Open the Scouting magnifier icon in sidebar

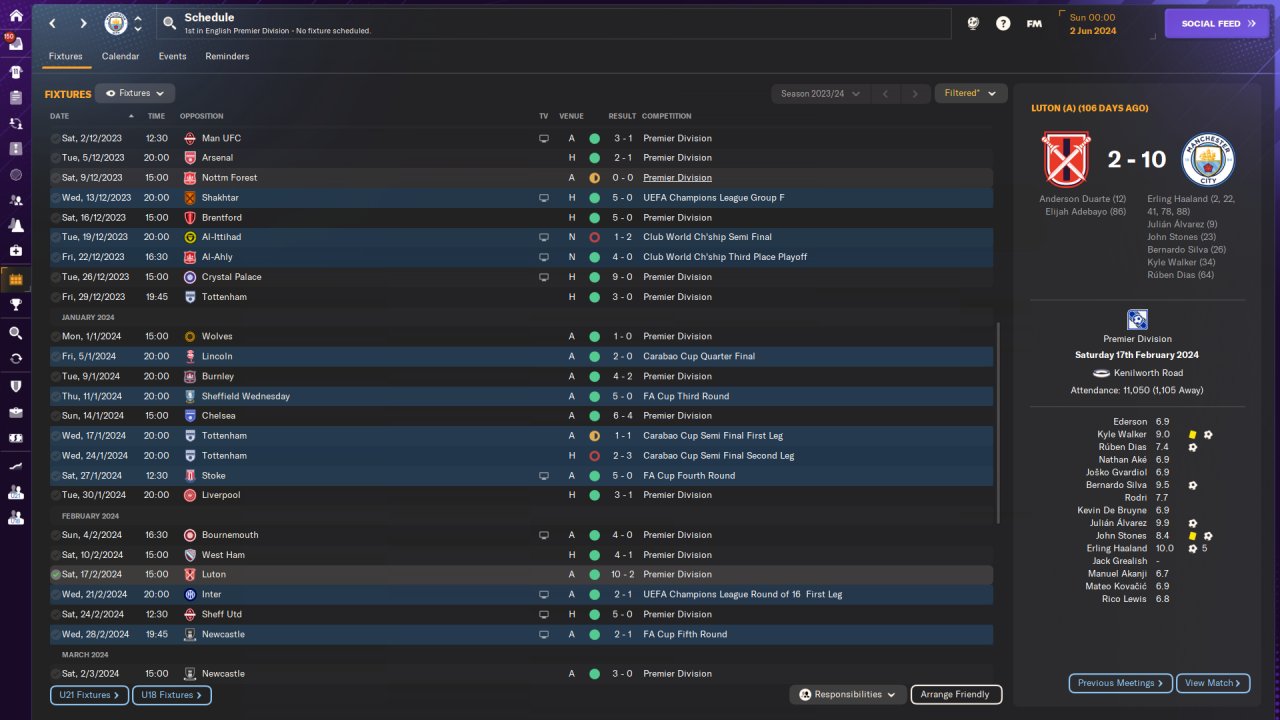15,333
